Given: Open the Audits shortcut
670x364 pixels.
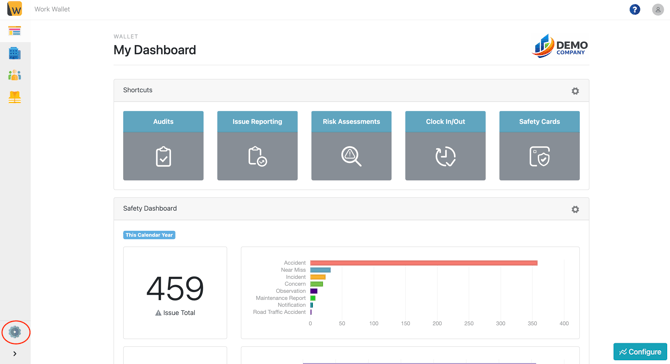Looking at the screenshot, I should click(x=163, y=146).
